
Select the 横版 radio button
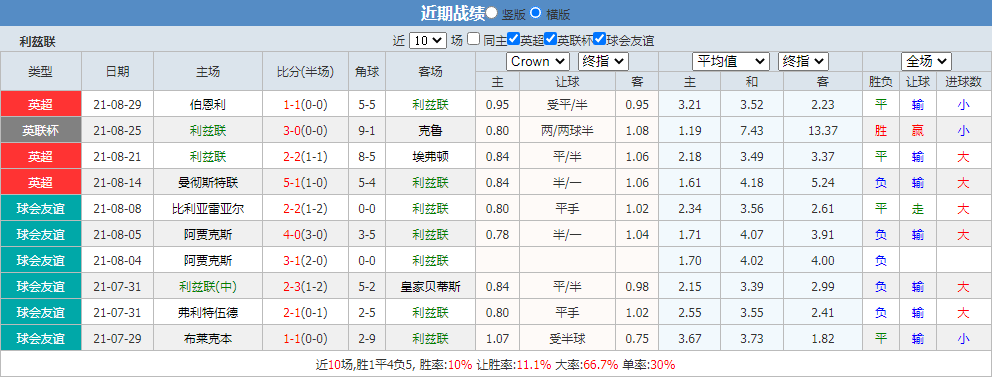pos(536,12)
